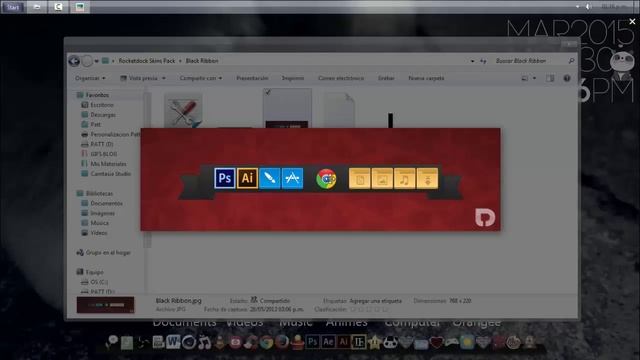Screen dimensions: 640x360
Task: Click Vista previa in Explorer toolbar
Action: (x=140, y=78)
